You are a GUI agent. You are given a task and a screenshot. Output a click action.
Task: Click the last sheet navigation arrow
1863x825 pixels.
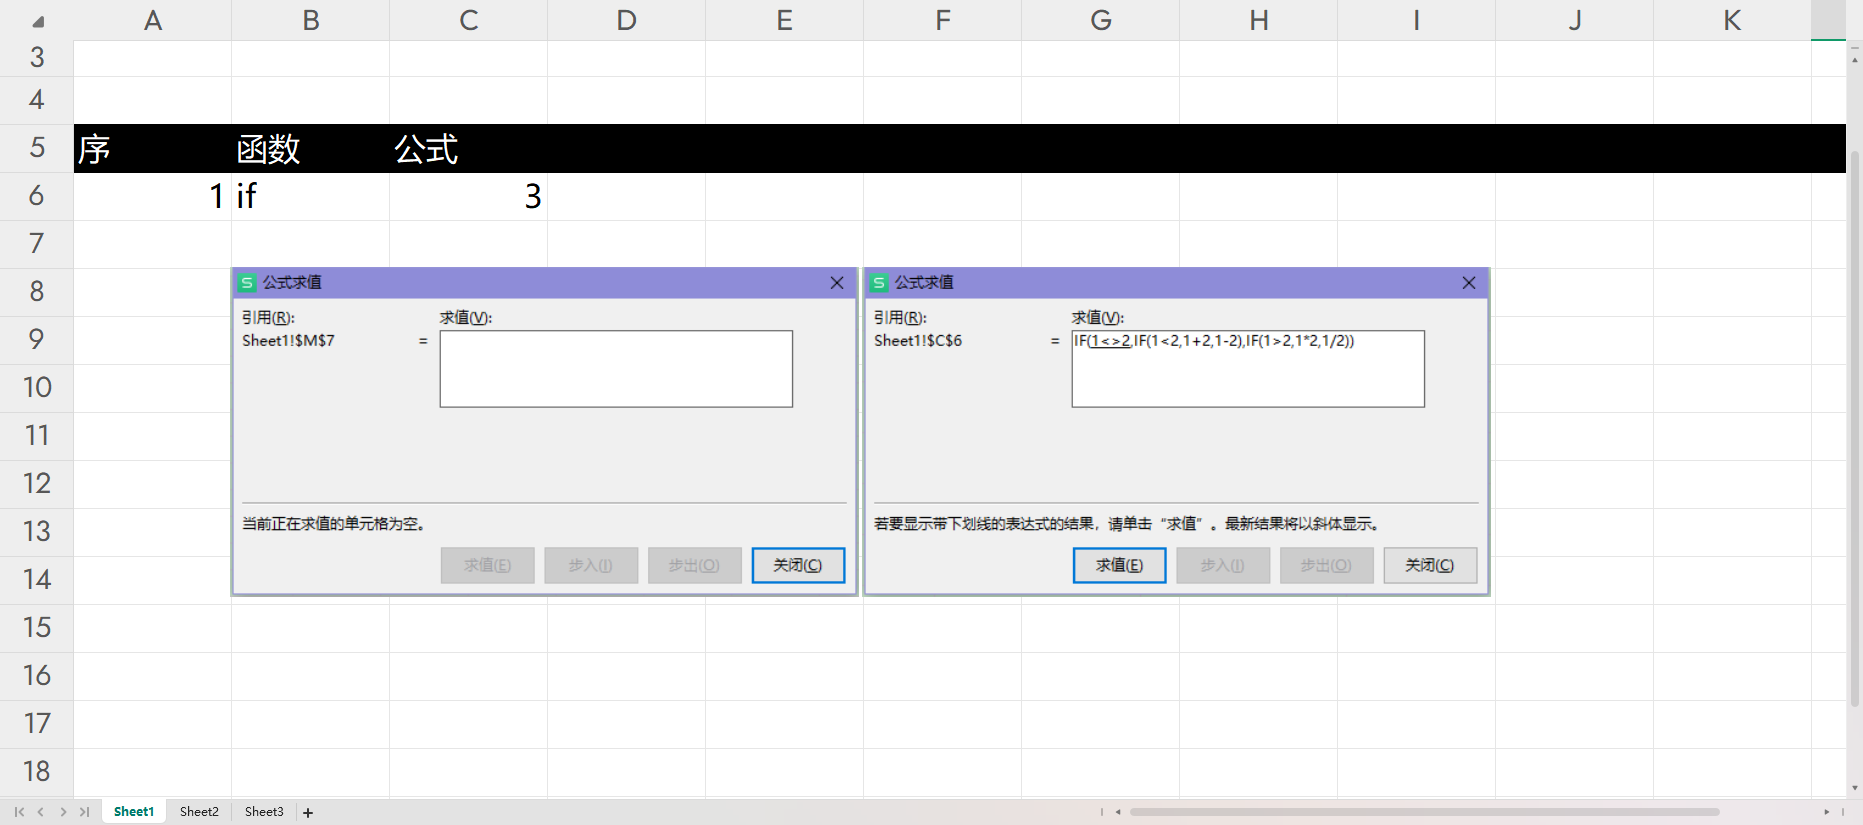click(85, 812)
